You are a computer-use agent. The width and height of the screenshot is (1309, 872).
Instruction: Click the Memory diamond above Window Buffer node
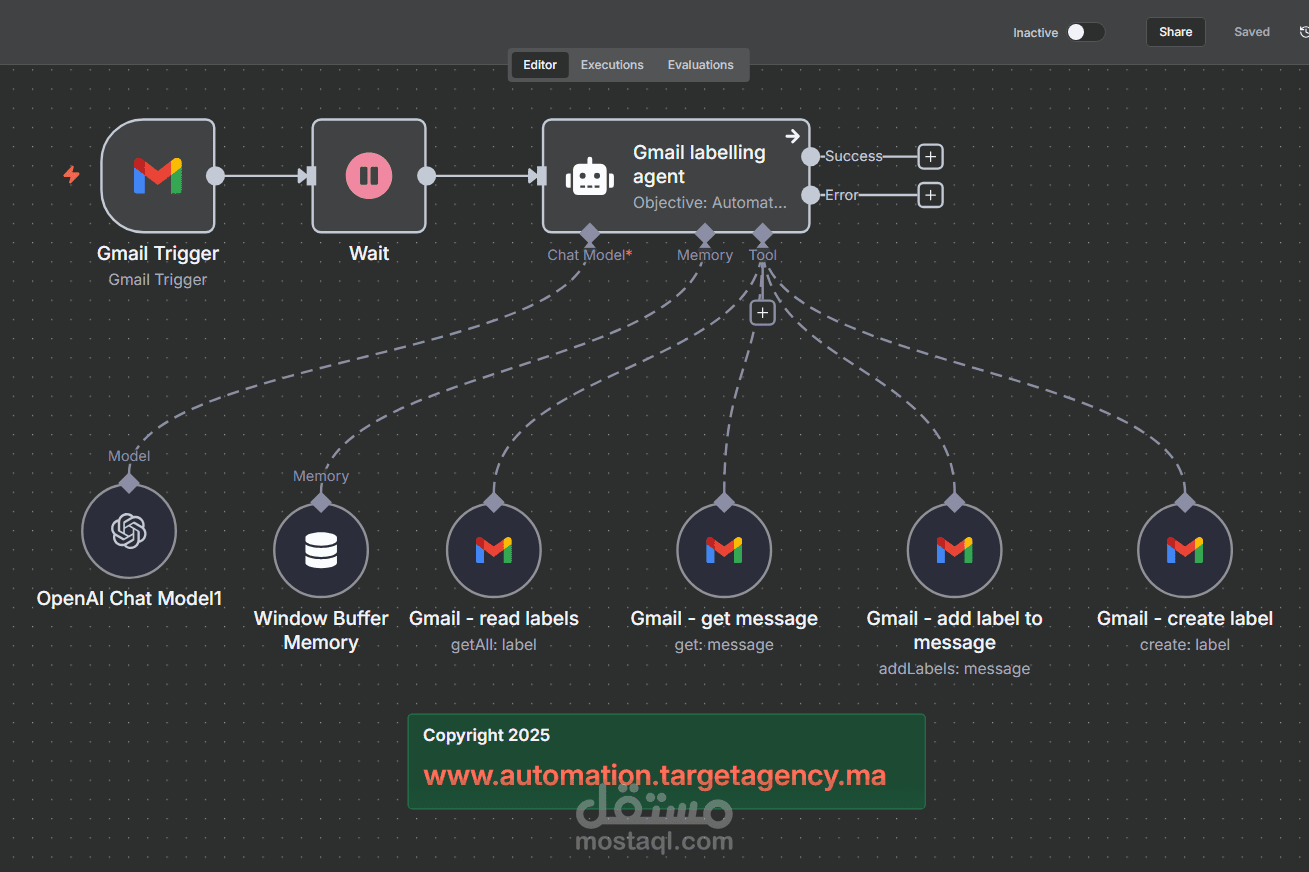[321, 502]
